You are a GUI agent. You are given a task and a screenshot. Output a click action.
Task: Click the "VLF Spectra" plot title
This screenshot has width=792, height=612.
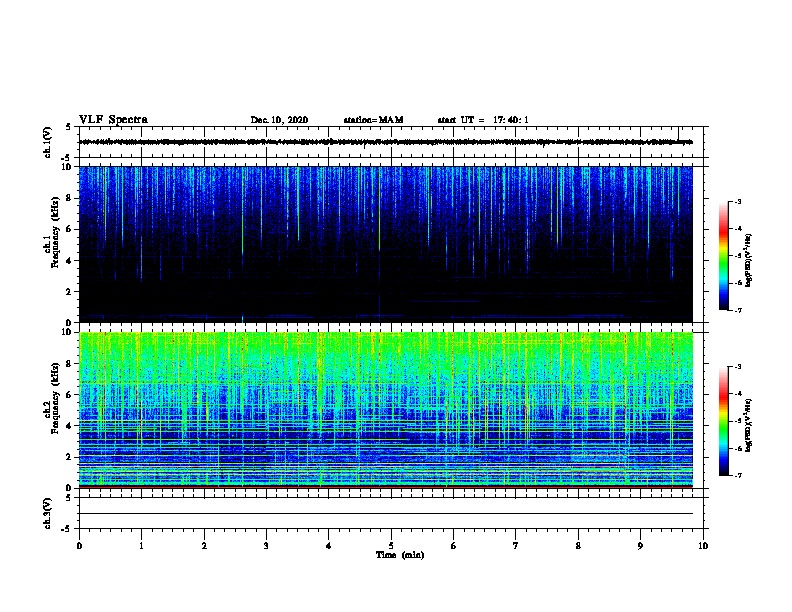click(x=113, y=120)
